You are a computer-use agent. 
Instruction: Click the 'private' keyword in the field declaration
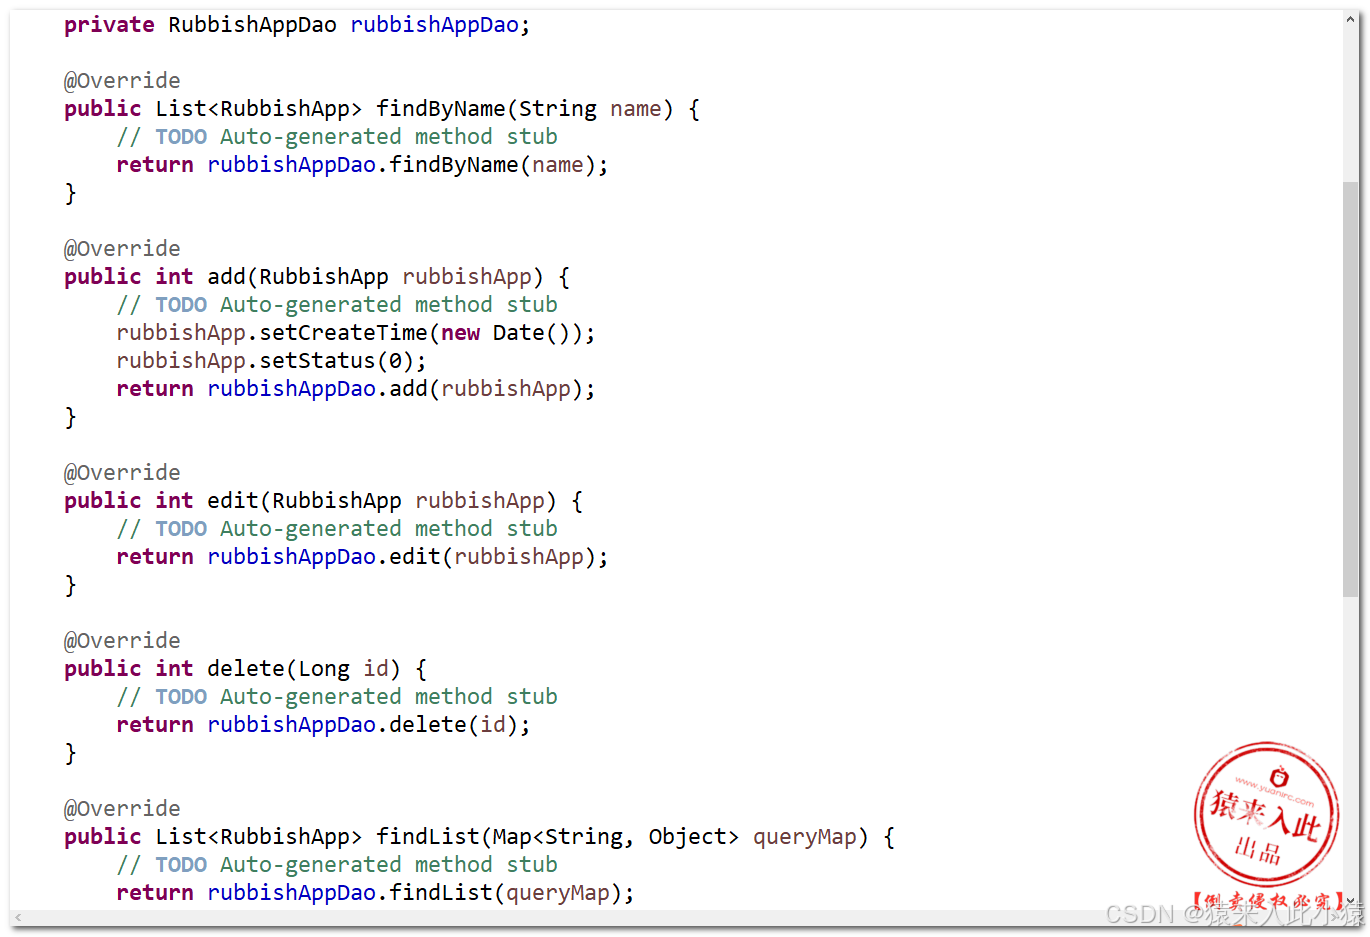pos(109,25)
